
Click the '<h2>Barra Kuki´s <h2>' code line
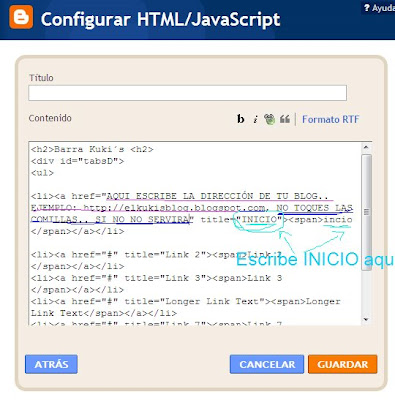pos(92,149)
